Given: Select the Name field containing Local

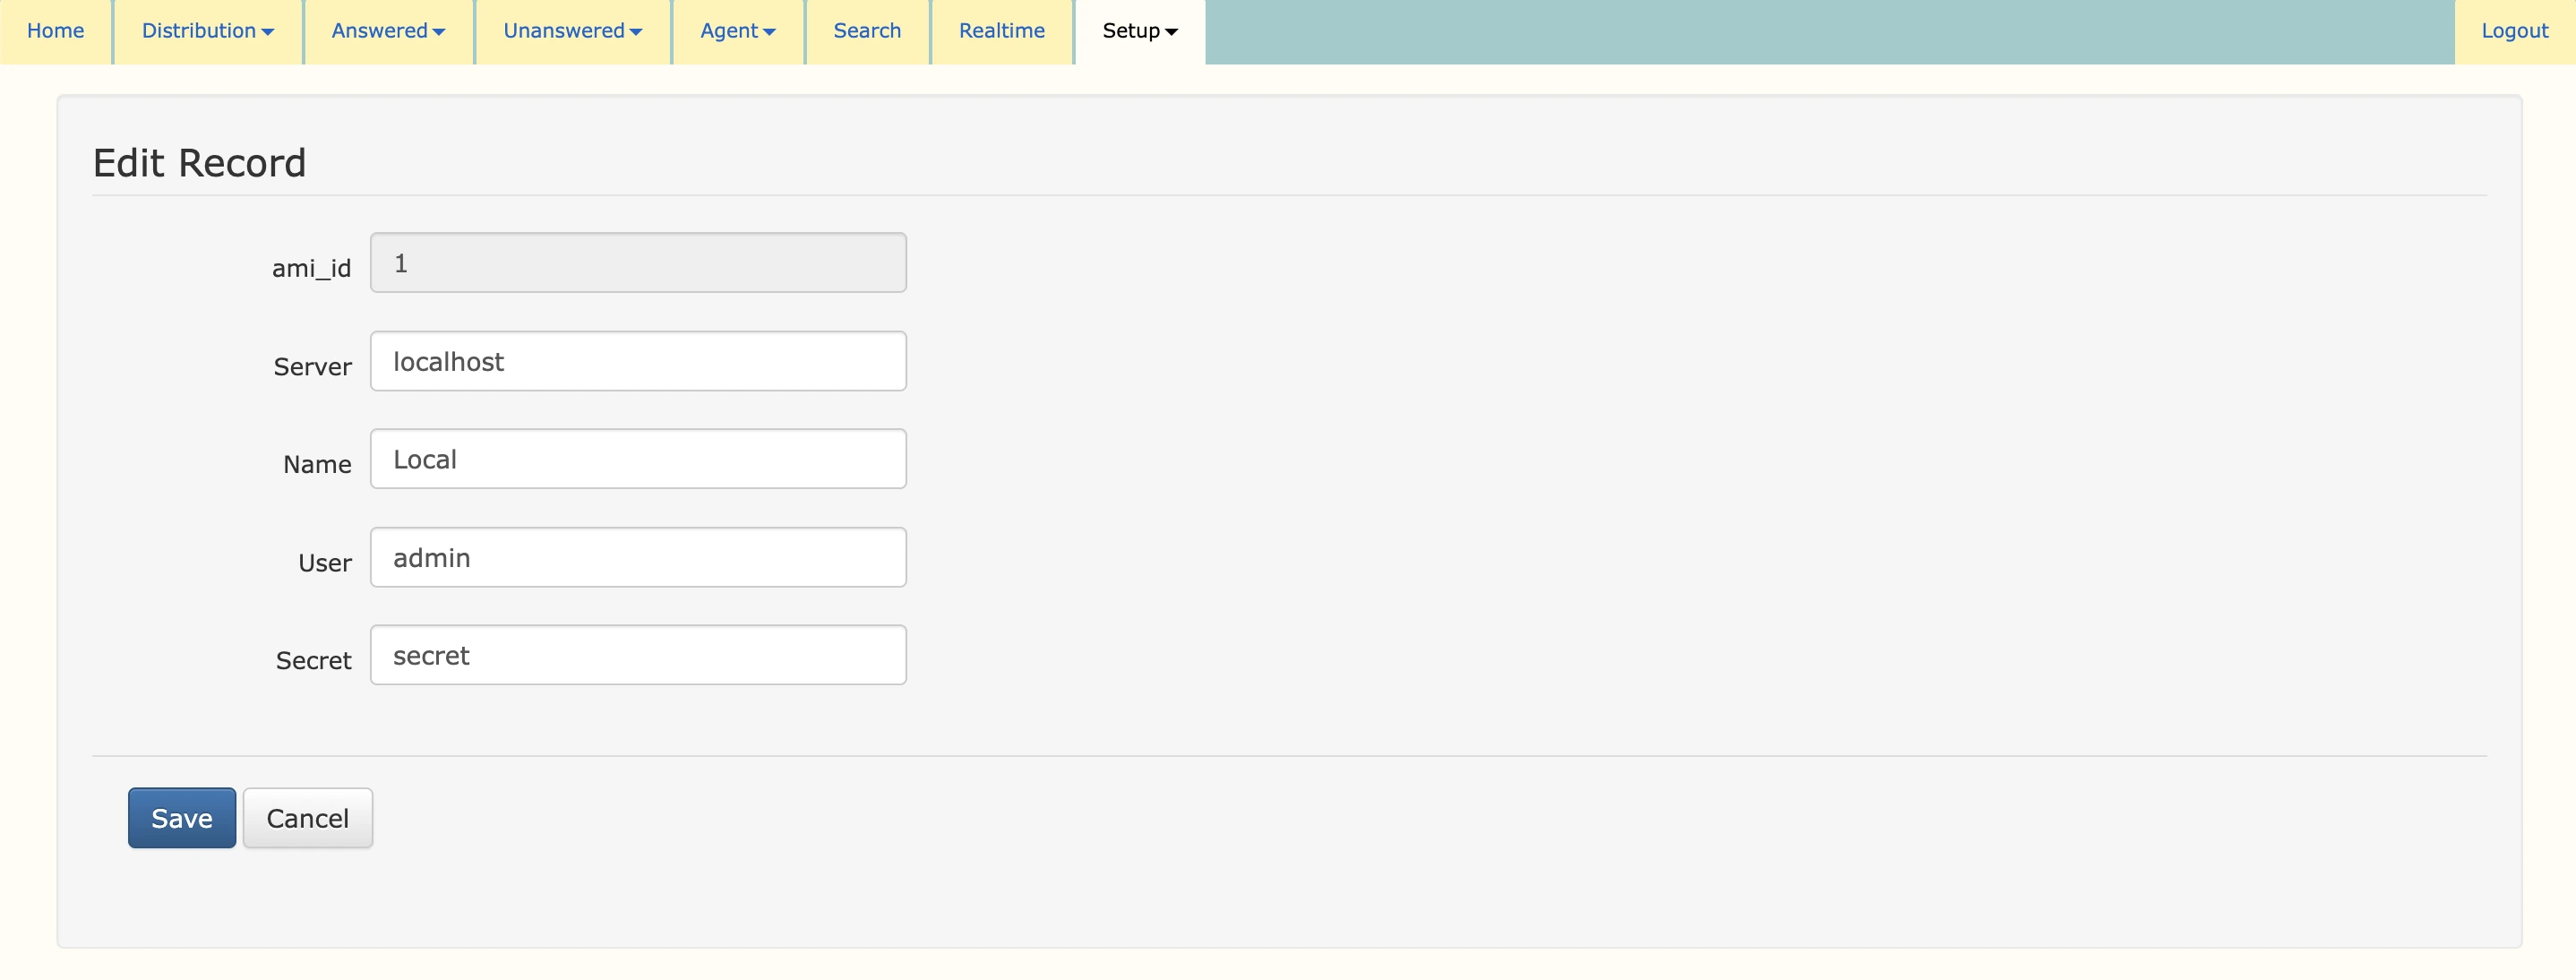Looking at the screenshot, I should [638, 458].
